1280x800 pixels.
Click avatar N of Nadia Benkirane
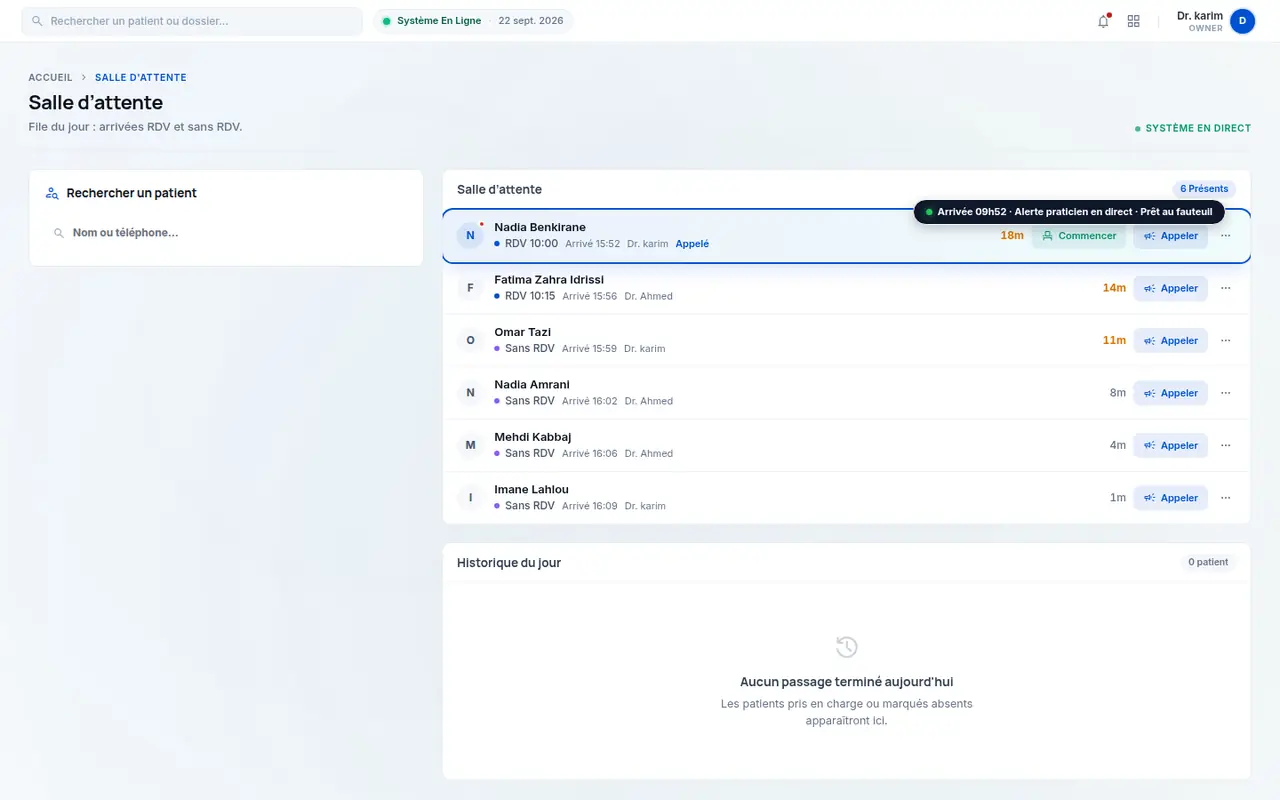pyautogui.click(x=470, y=236)
